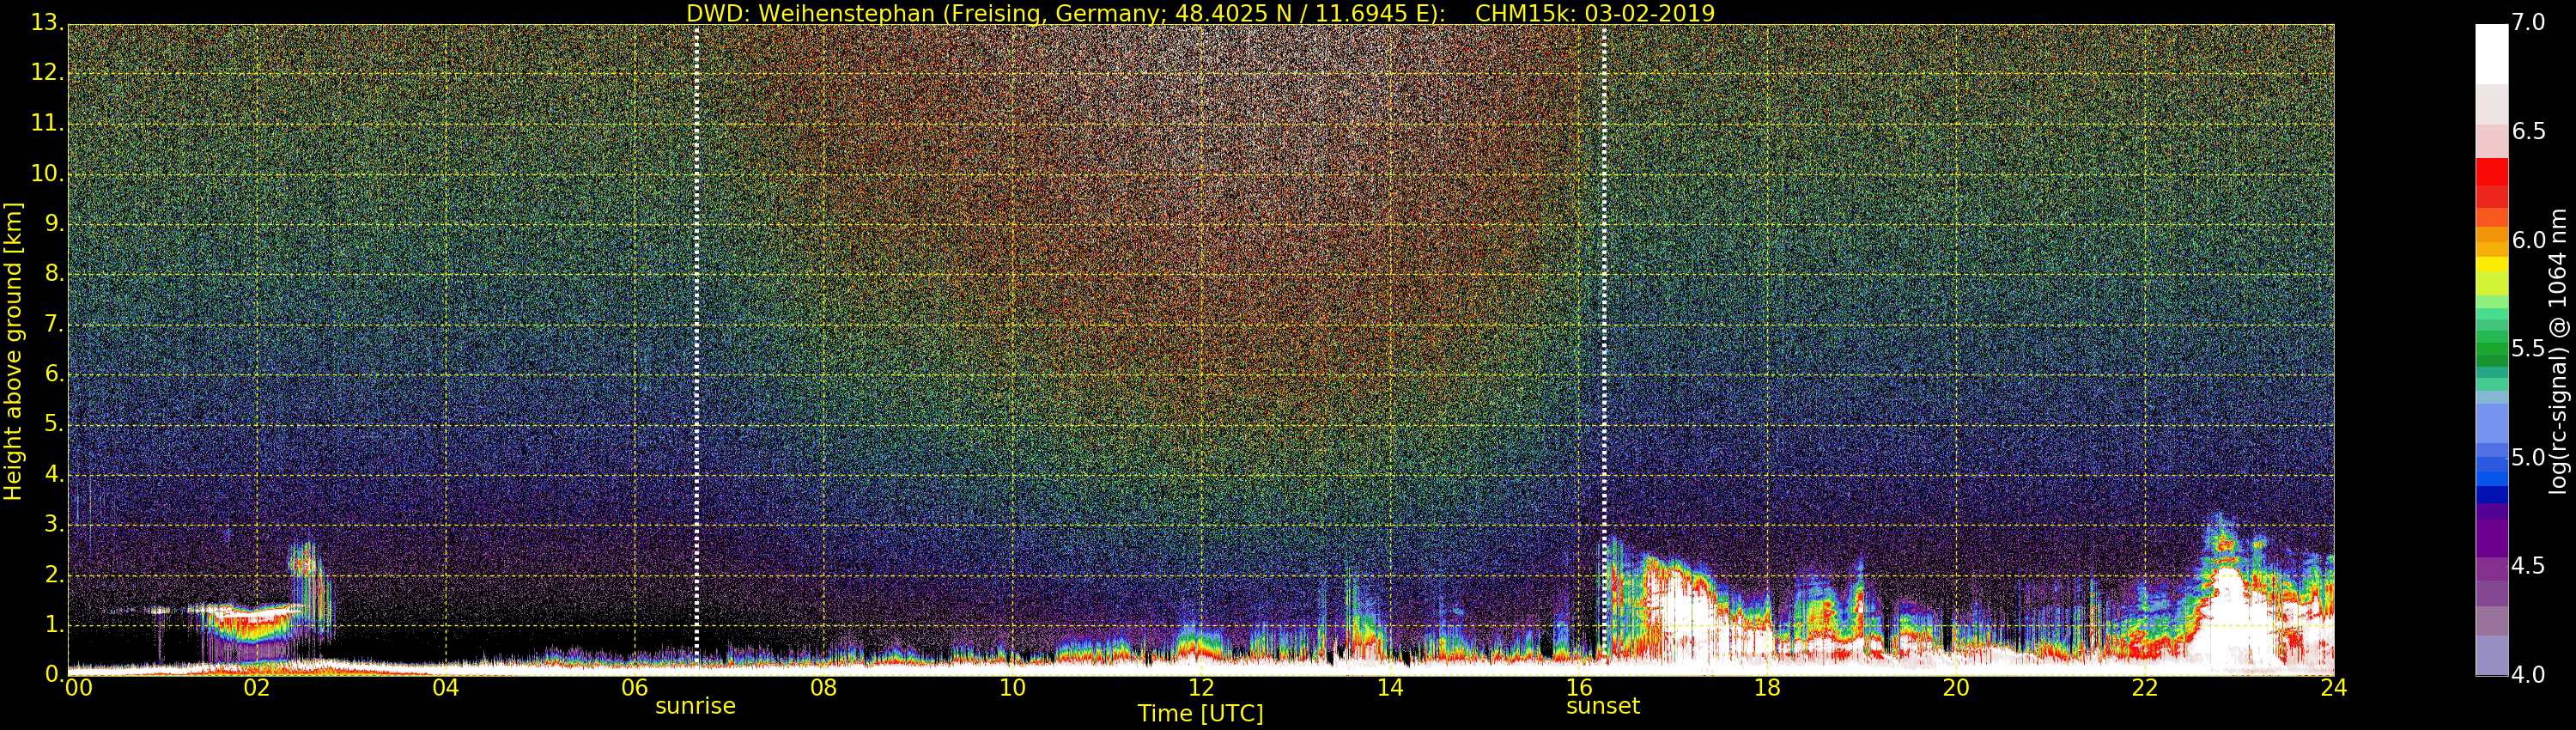
Task: Click the "CHM15k: 03-02-2019" date text
Action: click(1595, 13)
